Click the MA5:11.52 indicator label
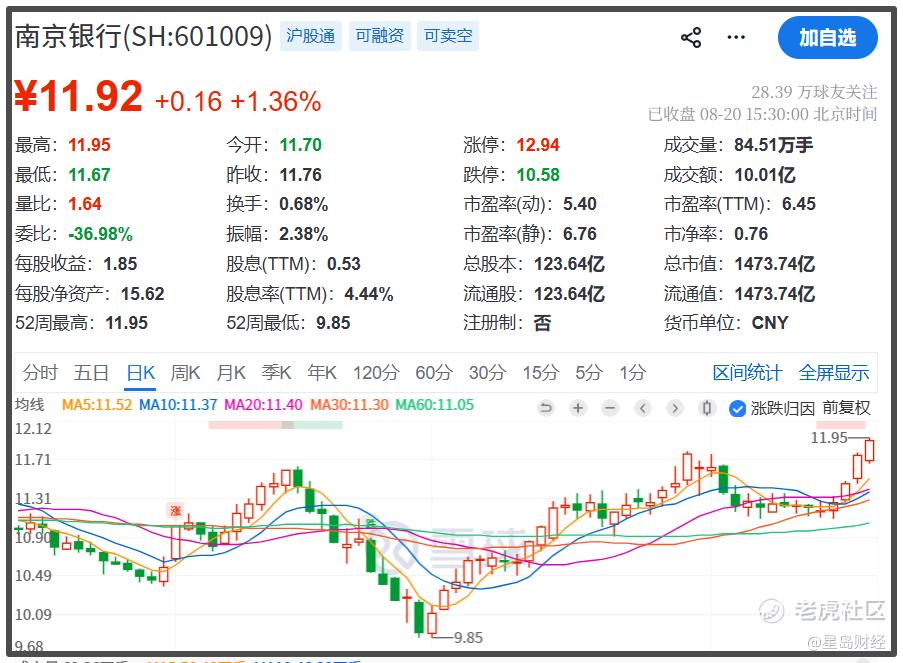The height and width of the screenshot is (663, 903). click(x=97, y=405)
